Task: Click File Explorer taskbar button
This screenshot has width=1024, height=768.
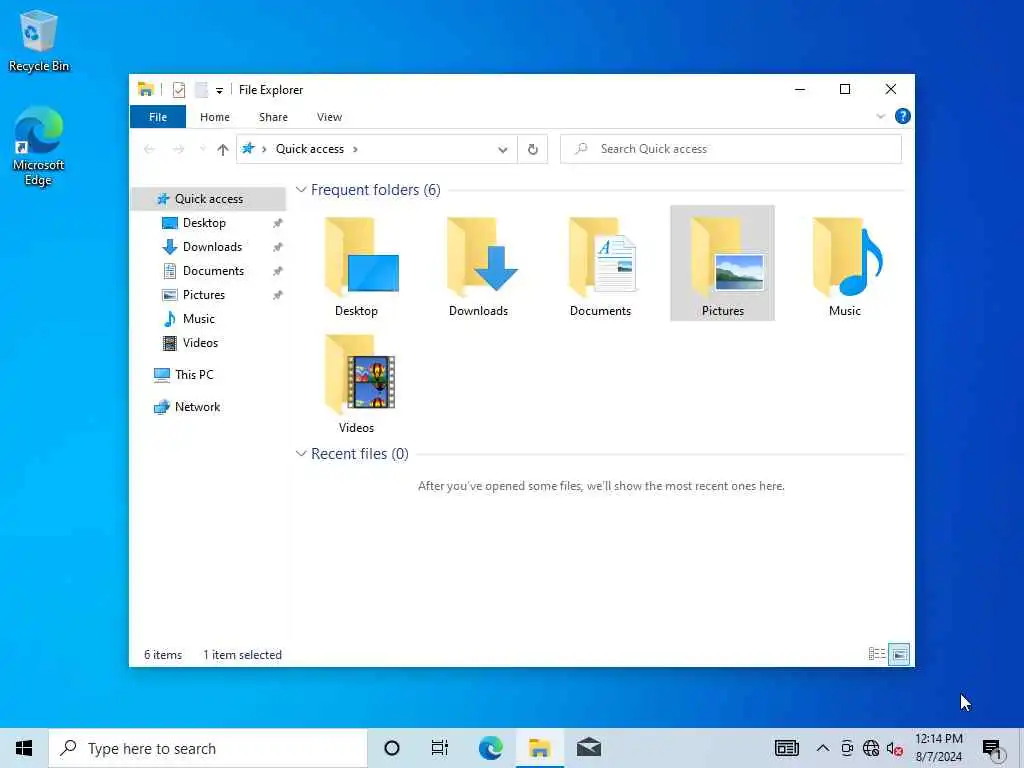Action: (539, 748)
